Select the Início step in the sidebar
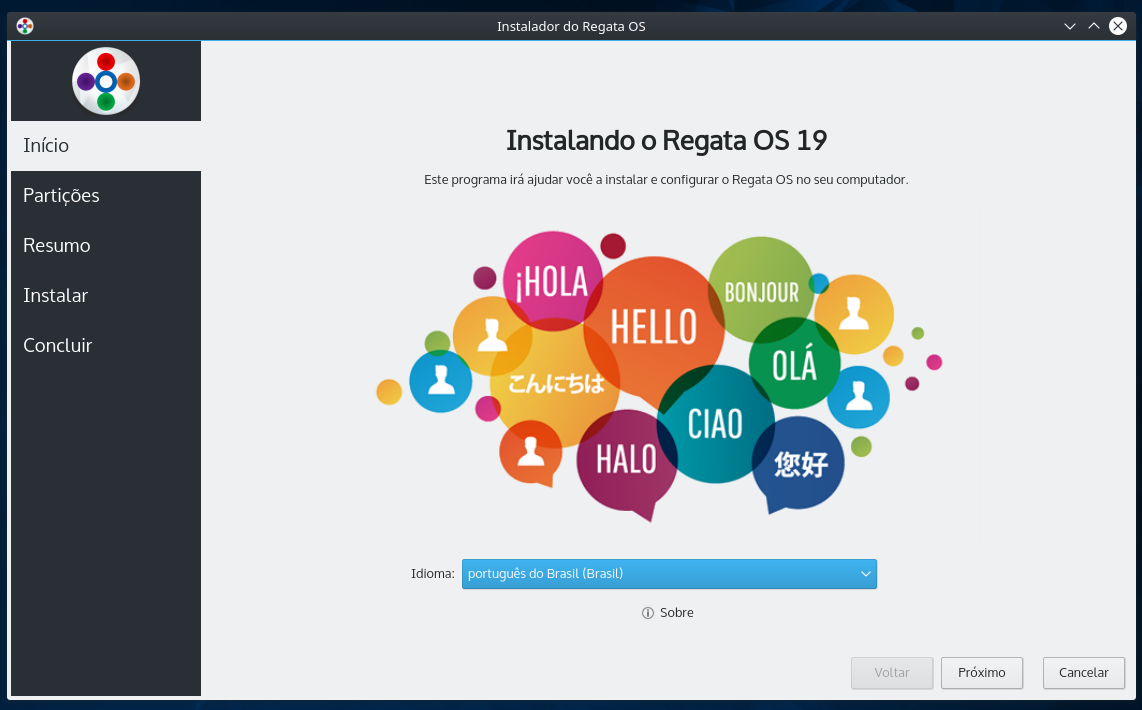The width and height of the screenshot is (1142, 710). (45, 145)
